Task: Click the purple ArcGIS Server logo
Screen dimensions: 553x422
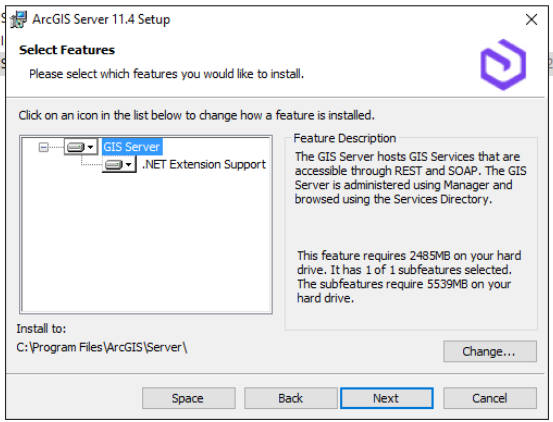Action: pos(503,65)
